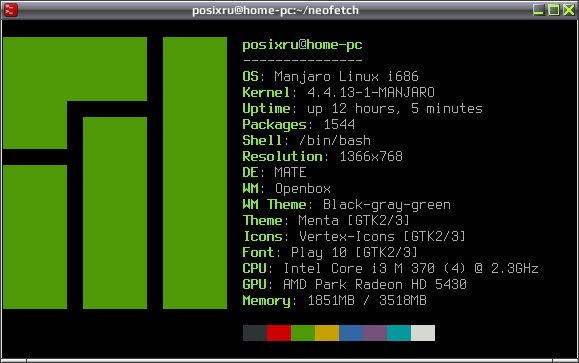Screen dimensions: 579x363
Task: Click the window title posixru@home-pc:~/neofetch
Action: [275, 10]
